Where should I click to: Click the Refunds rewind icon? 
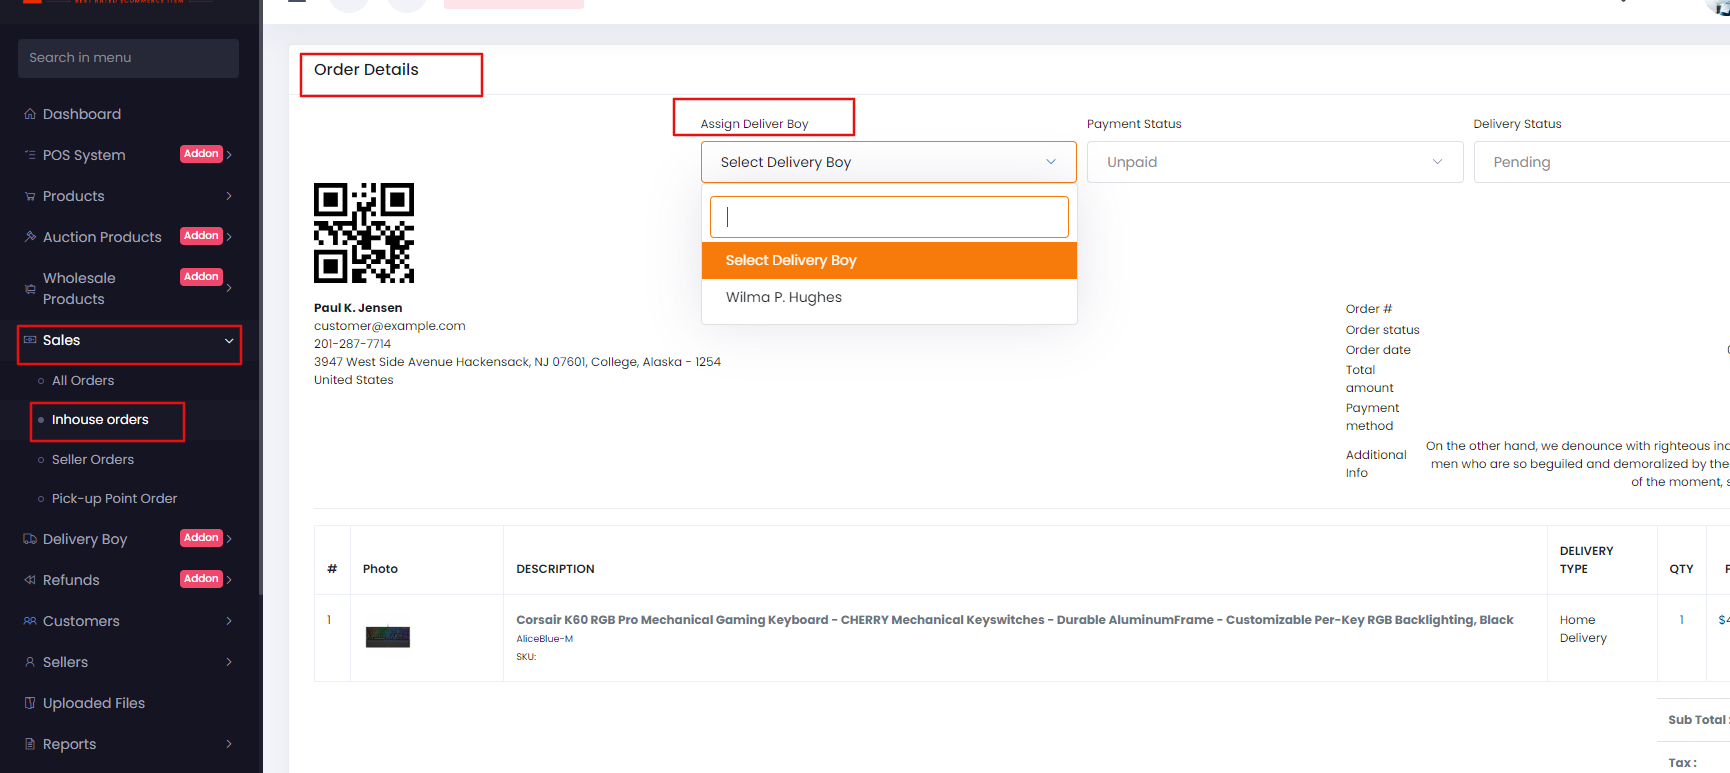(x=30, y=580)
